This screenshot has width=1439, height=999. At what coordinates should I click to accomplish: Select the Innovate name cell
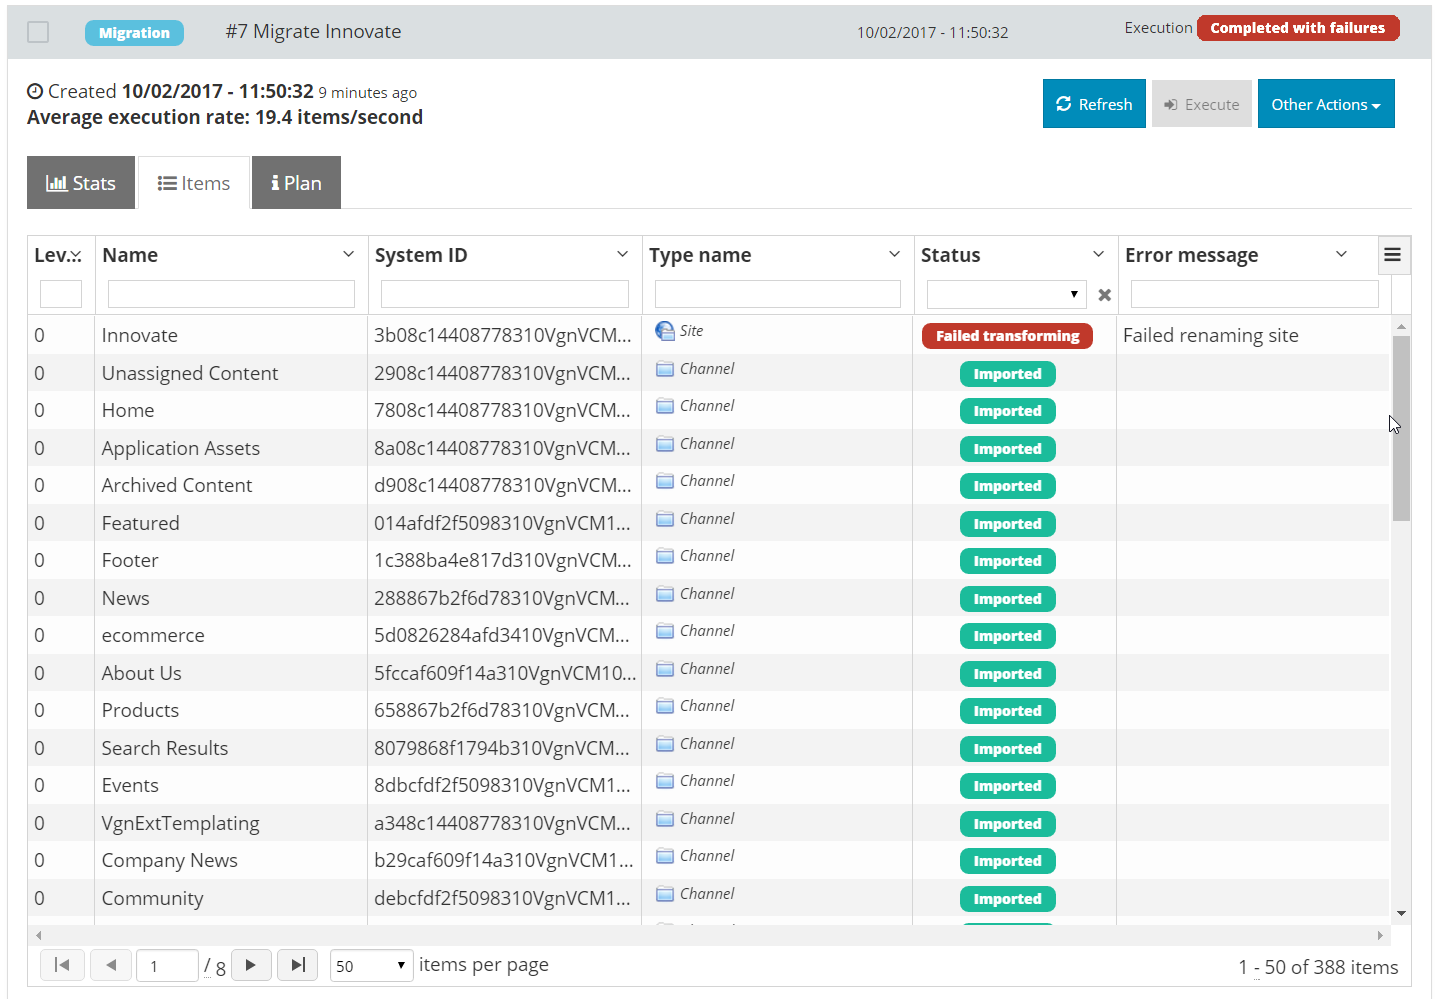(x=231, y=335)
